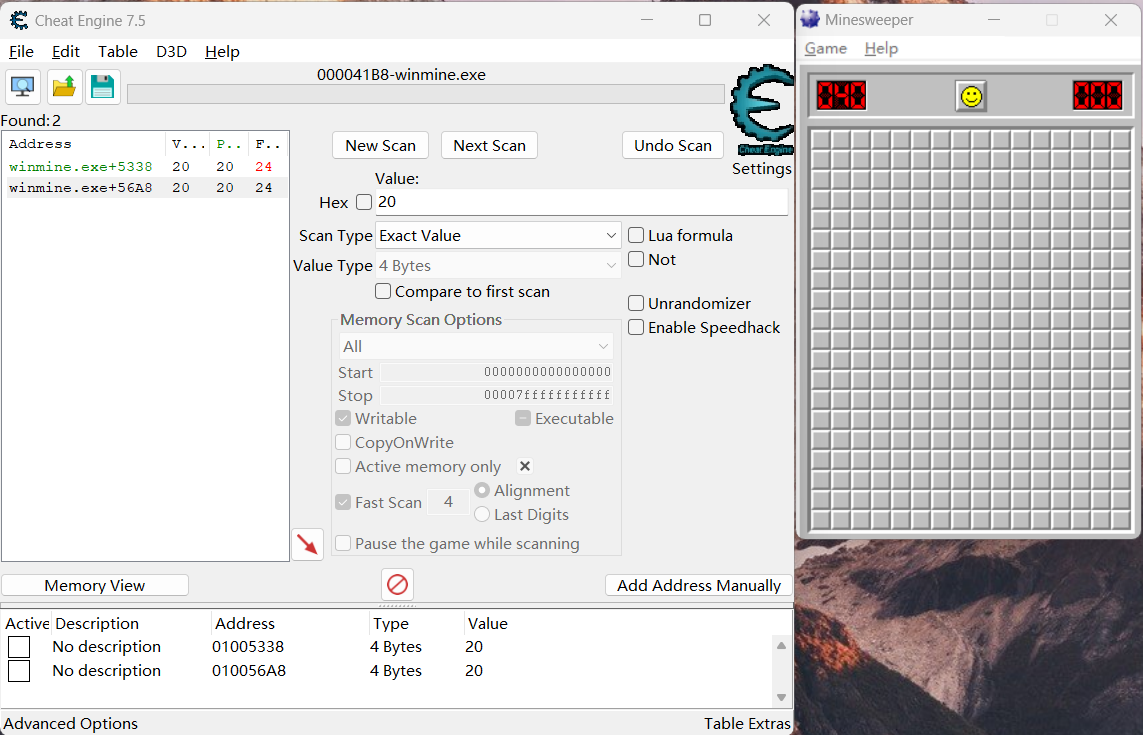Open the Table menu

118,51
